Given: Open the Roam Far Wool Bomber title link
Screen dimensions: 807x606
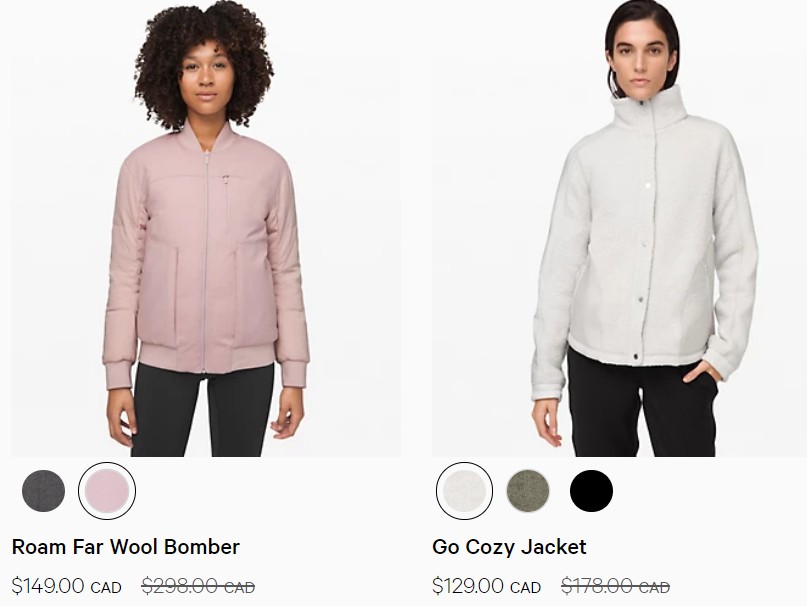Looking at the screenshot, I should click(126, 547).
